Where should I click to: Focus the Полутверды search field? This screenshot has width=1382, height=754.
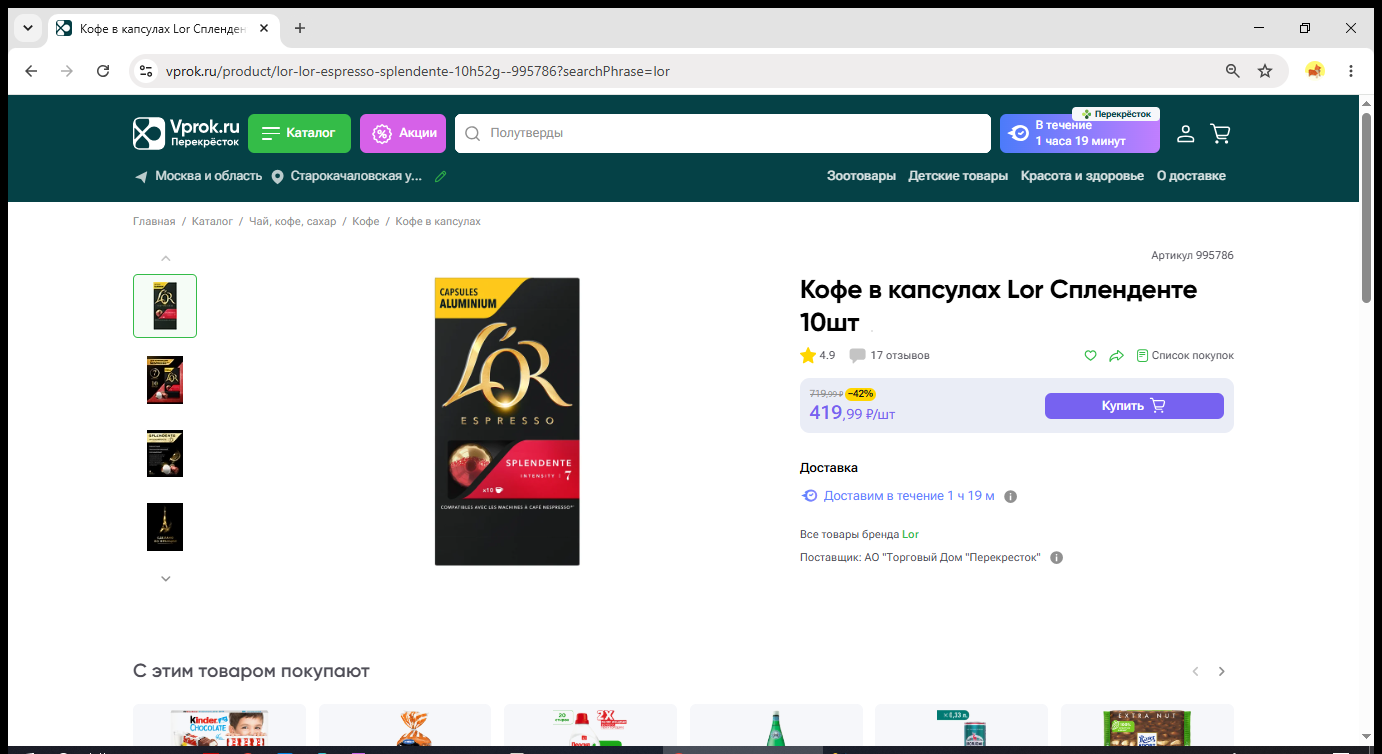coord(722,133)
